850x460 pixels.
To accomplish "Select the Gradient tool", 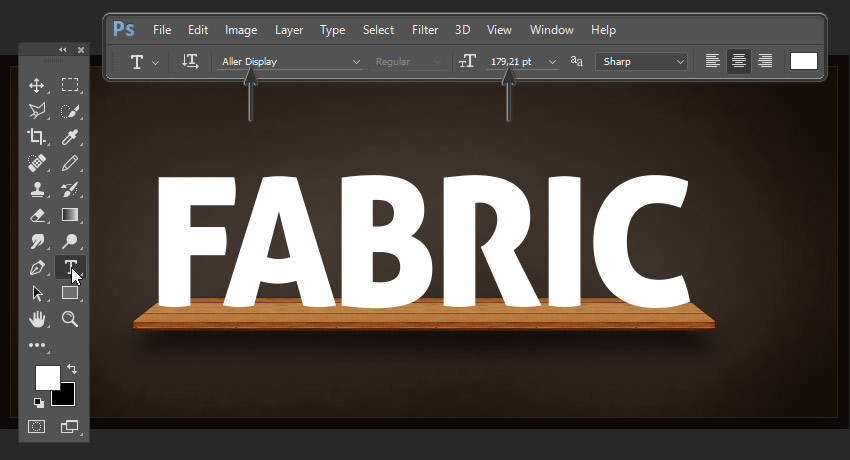I will pyautogui.click(x=69, y=215).
